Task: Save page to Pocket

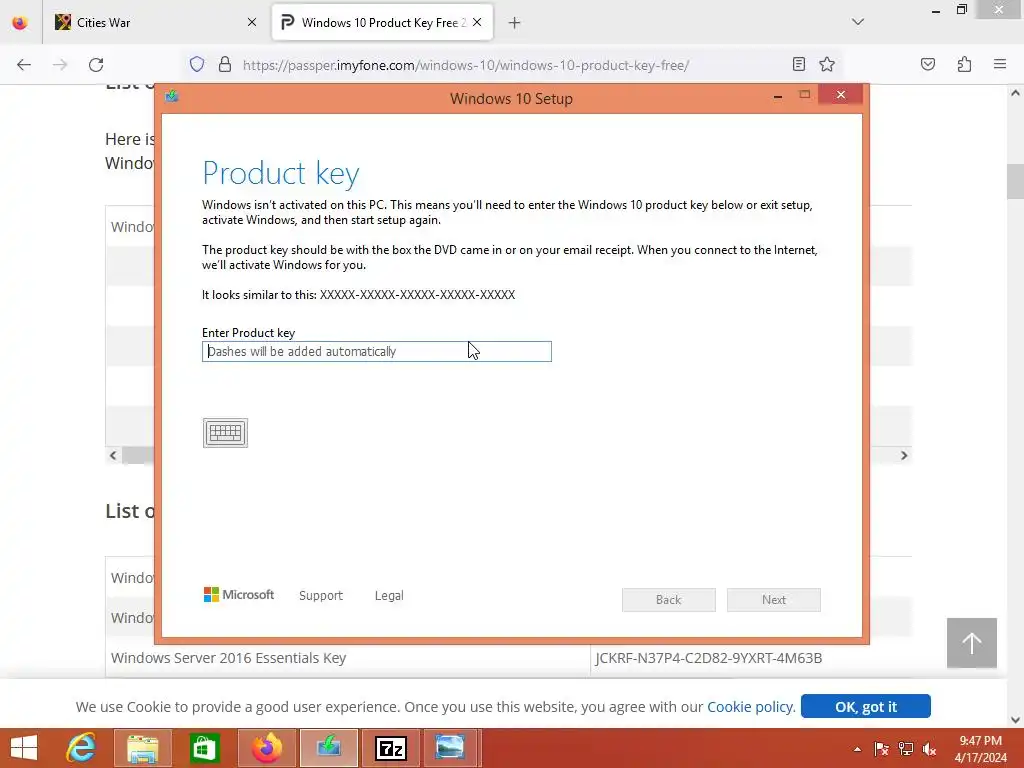Action: click(928, 64)
